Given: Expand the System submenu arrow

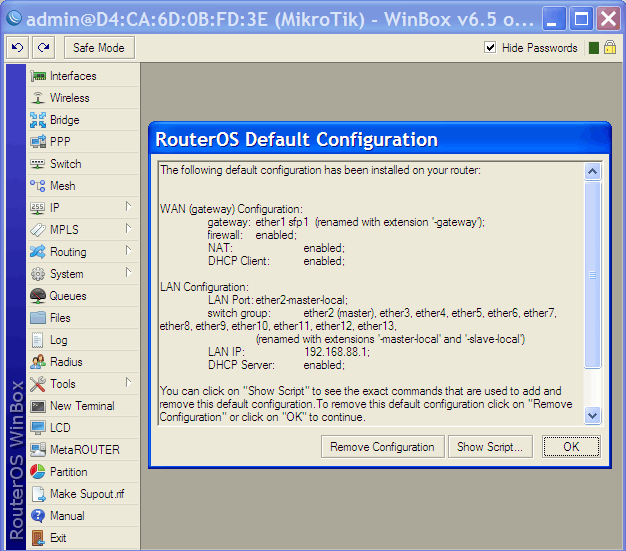Looking at the screenshot, I should pyautogui.click(x=128, y=272).
